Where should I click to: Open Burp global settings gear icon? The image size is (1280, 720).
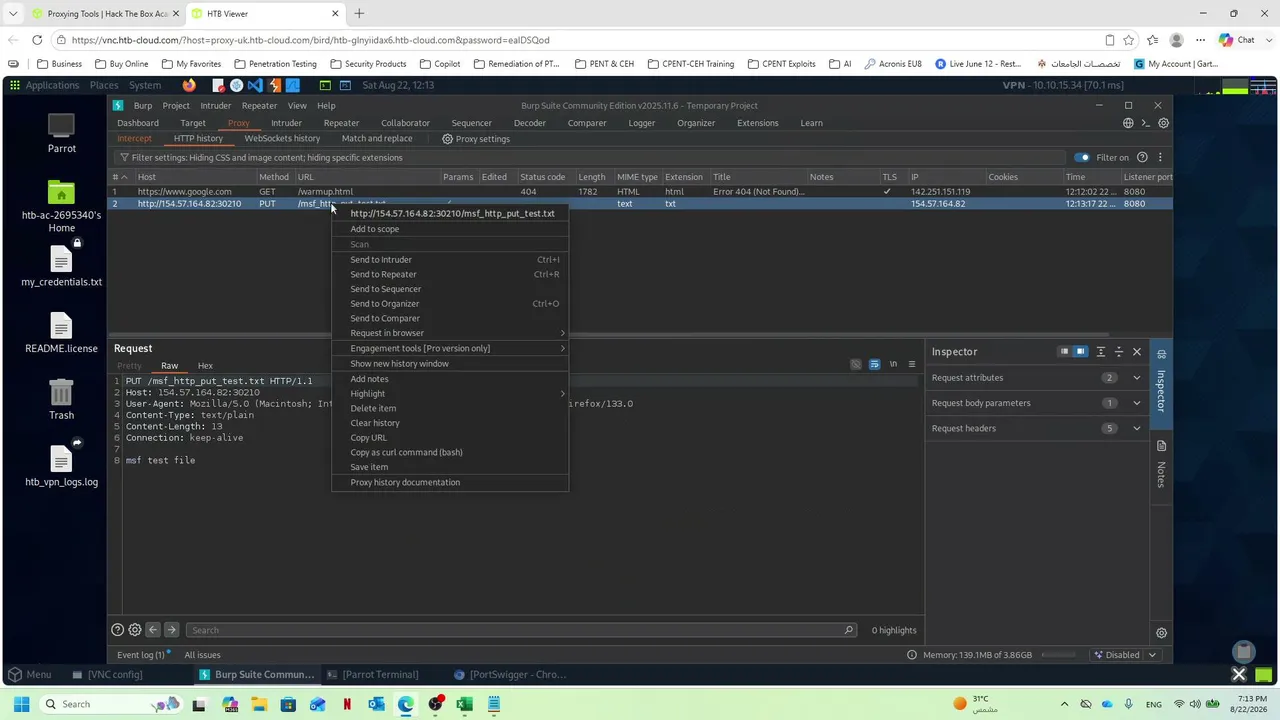coord(1163,123)
